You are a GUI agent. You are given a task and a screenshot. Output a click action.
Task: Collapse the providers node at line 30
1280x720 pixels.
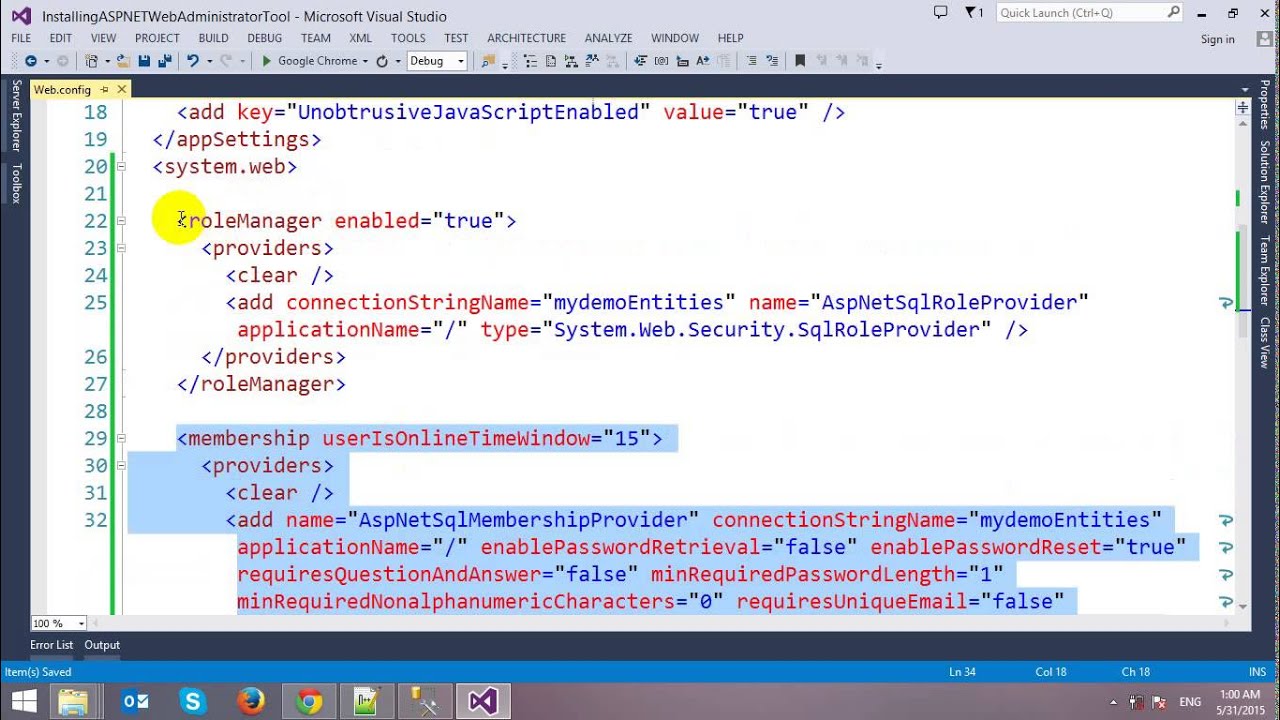pos(121,466)
